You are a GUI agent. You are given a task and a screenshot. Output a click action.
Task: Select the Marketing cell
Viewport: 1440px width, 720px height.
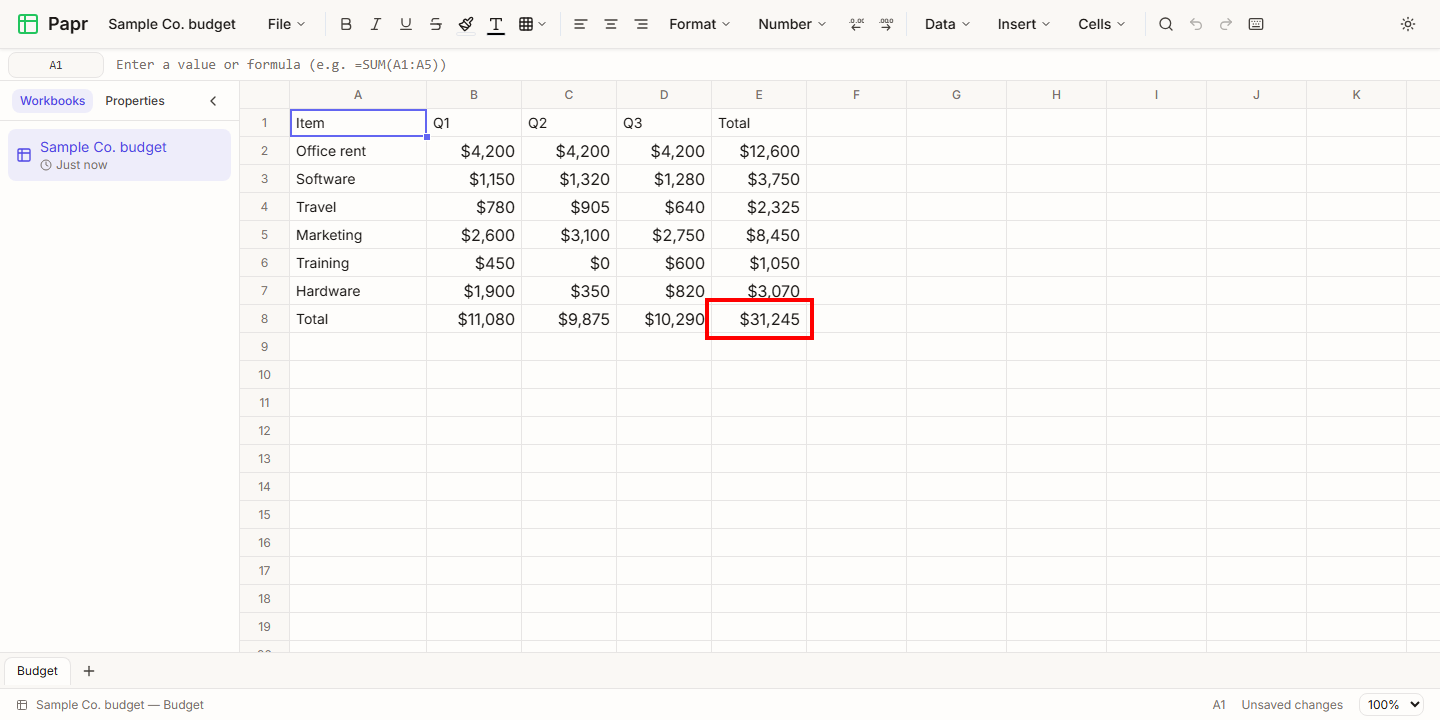[x=358, y=235]
